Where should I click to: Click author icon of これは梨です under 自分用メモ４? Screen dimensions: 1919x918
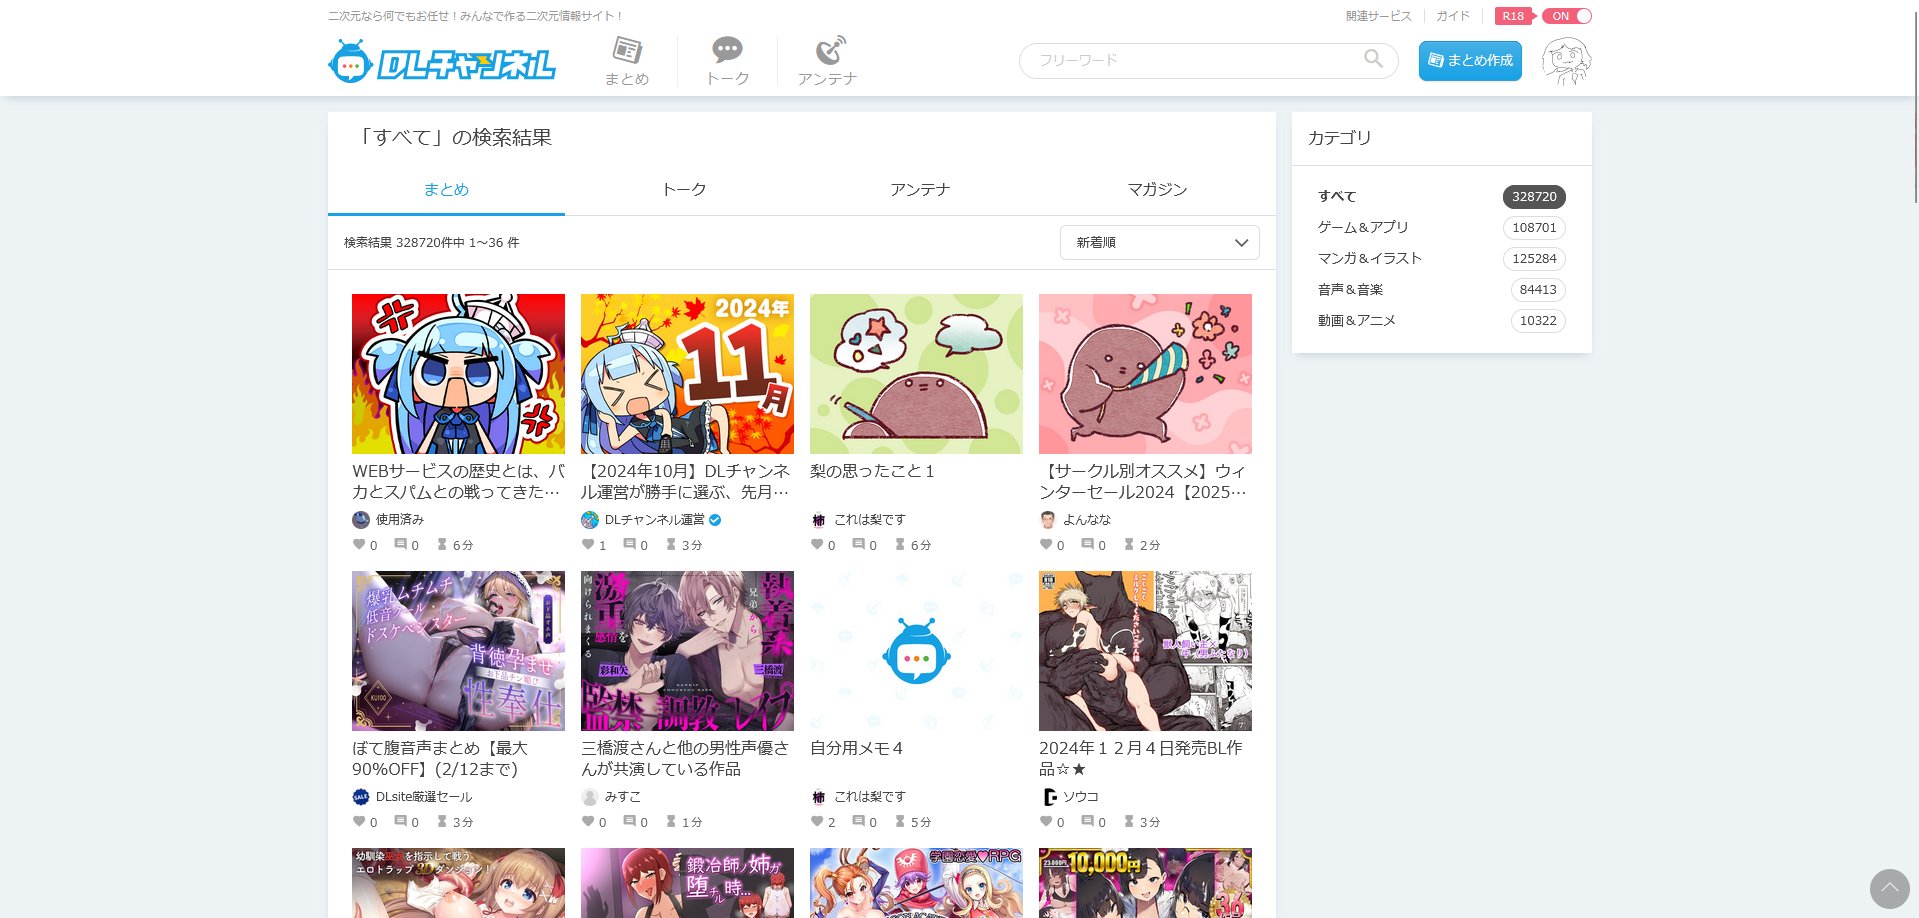[819, 797]
